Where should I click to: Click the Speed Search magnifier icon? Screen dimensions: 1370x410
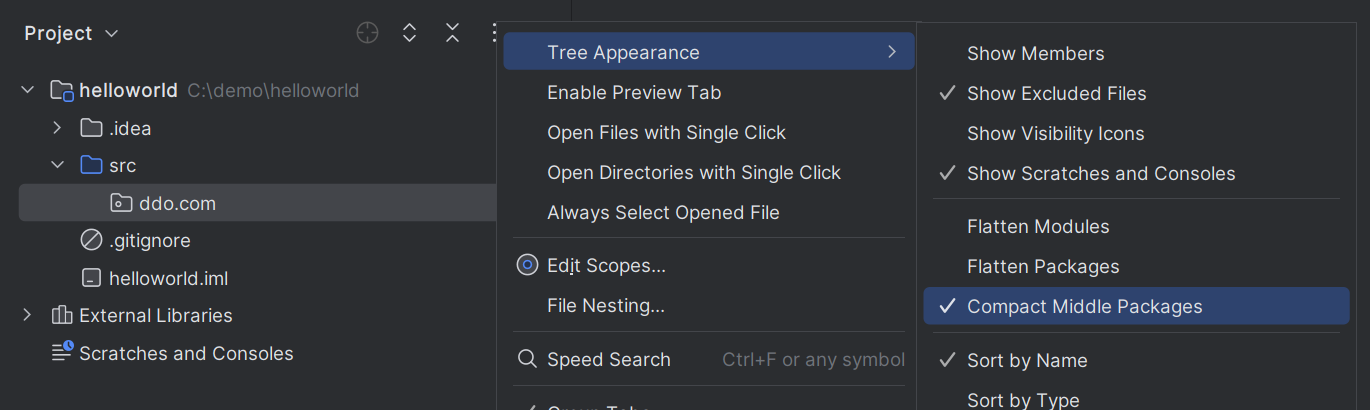[x=527, y=359]
